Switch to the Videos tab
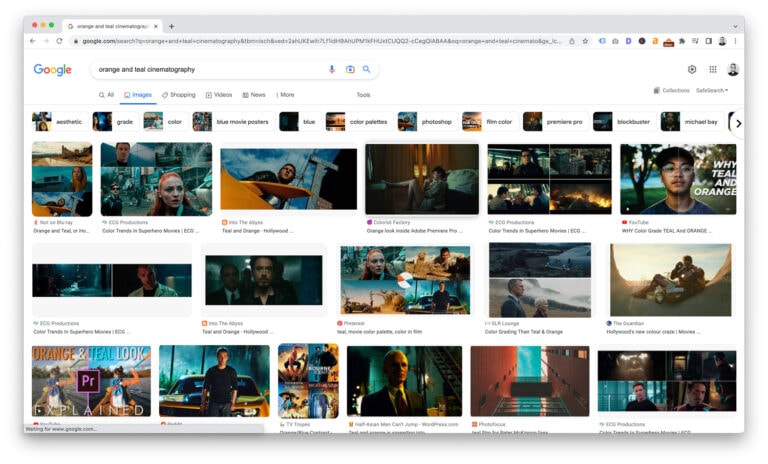 coord(219,95)
